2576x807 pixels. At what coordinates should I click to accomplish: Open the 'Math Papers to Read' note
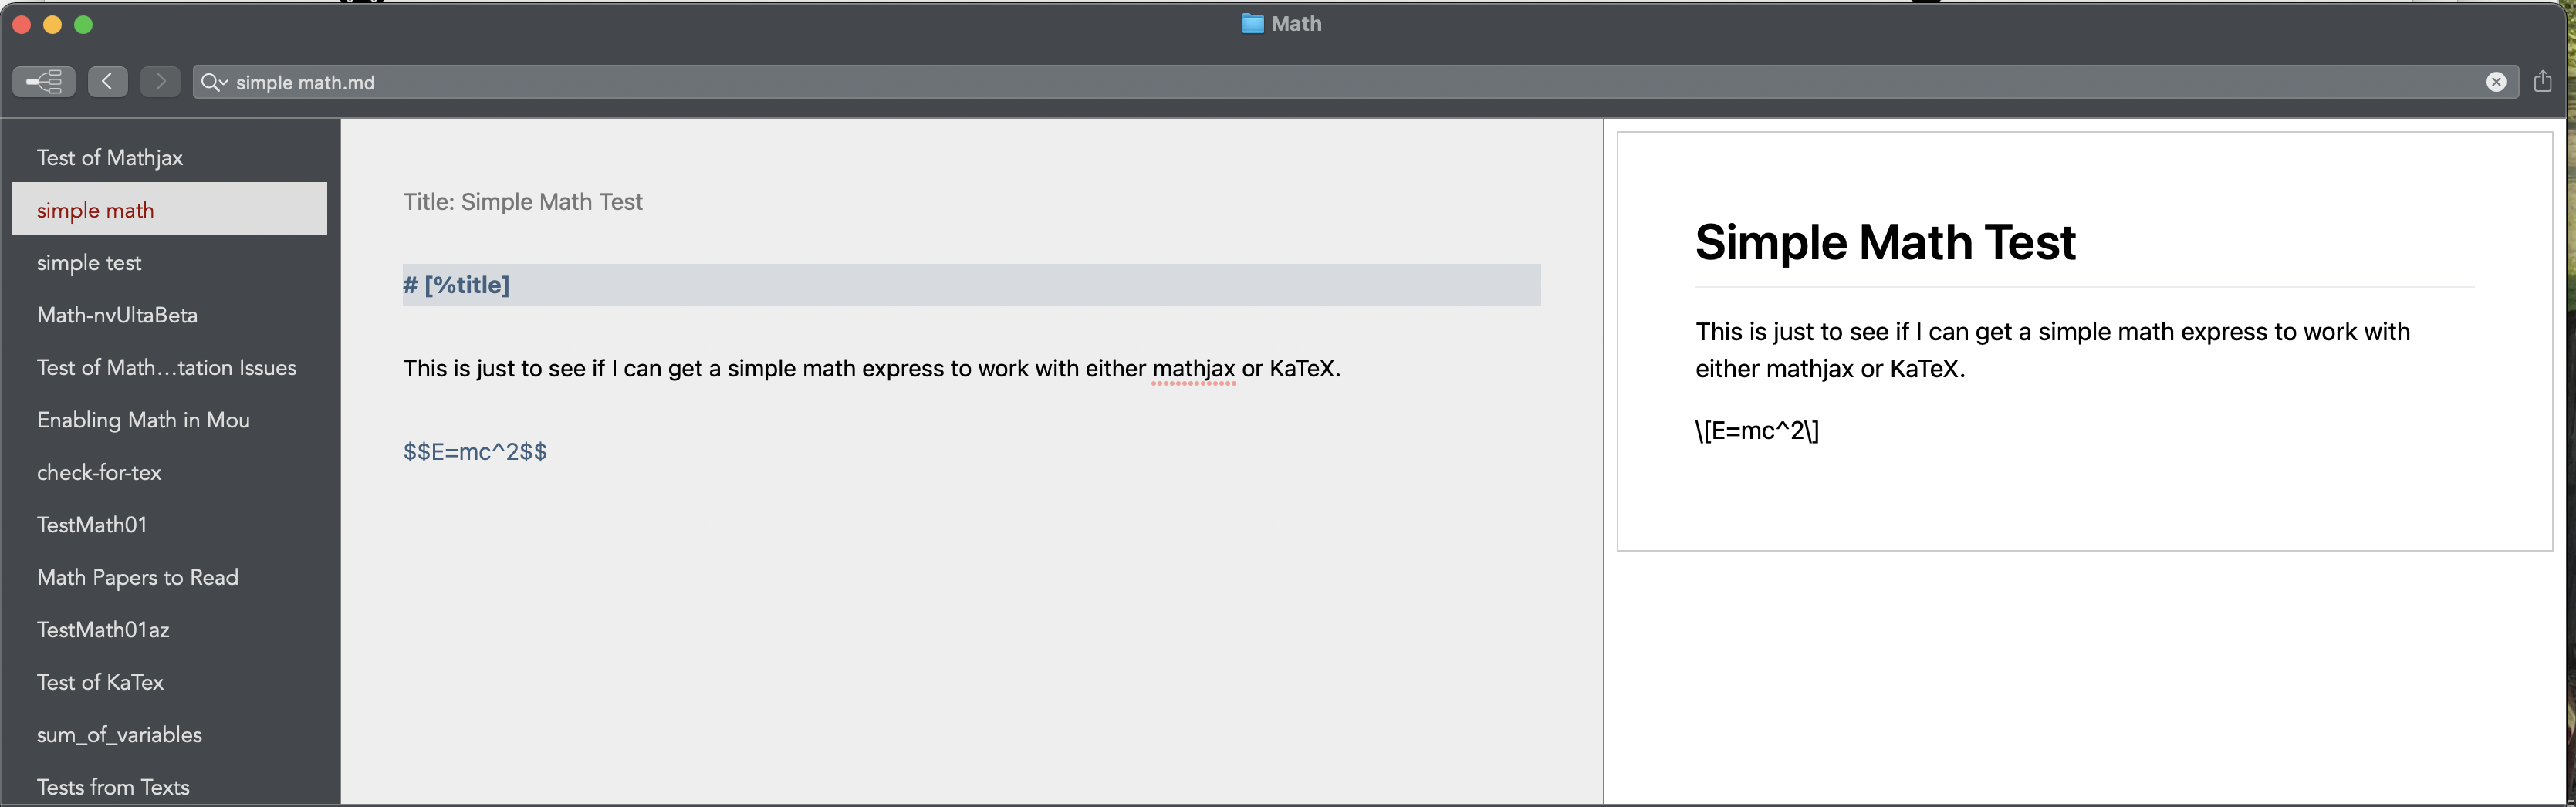(x=137, y=577)
